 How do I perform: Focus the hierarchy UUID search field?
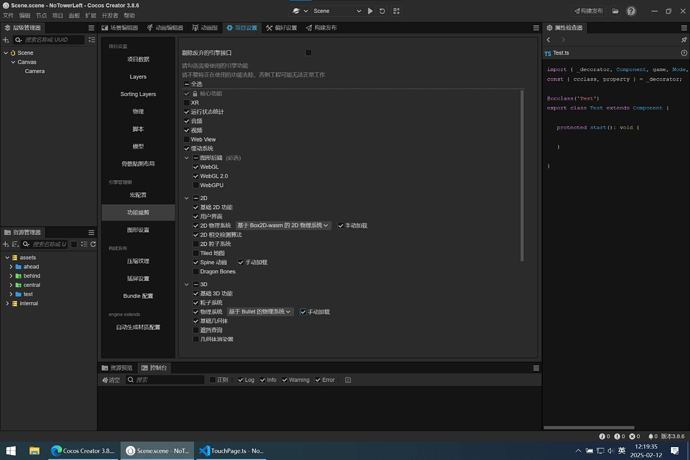49,40
